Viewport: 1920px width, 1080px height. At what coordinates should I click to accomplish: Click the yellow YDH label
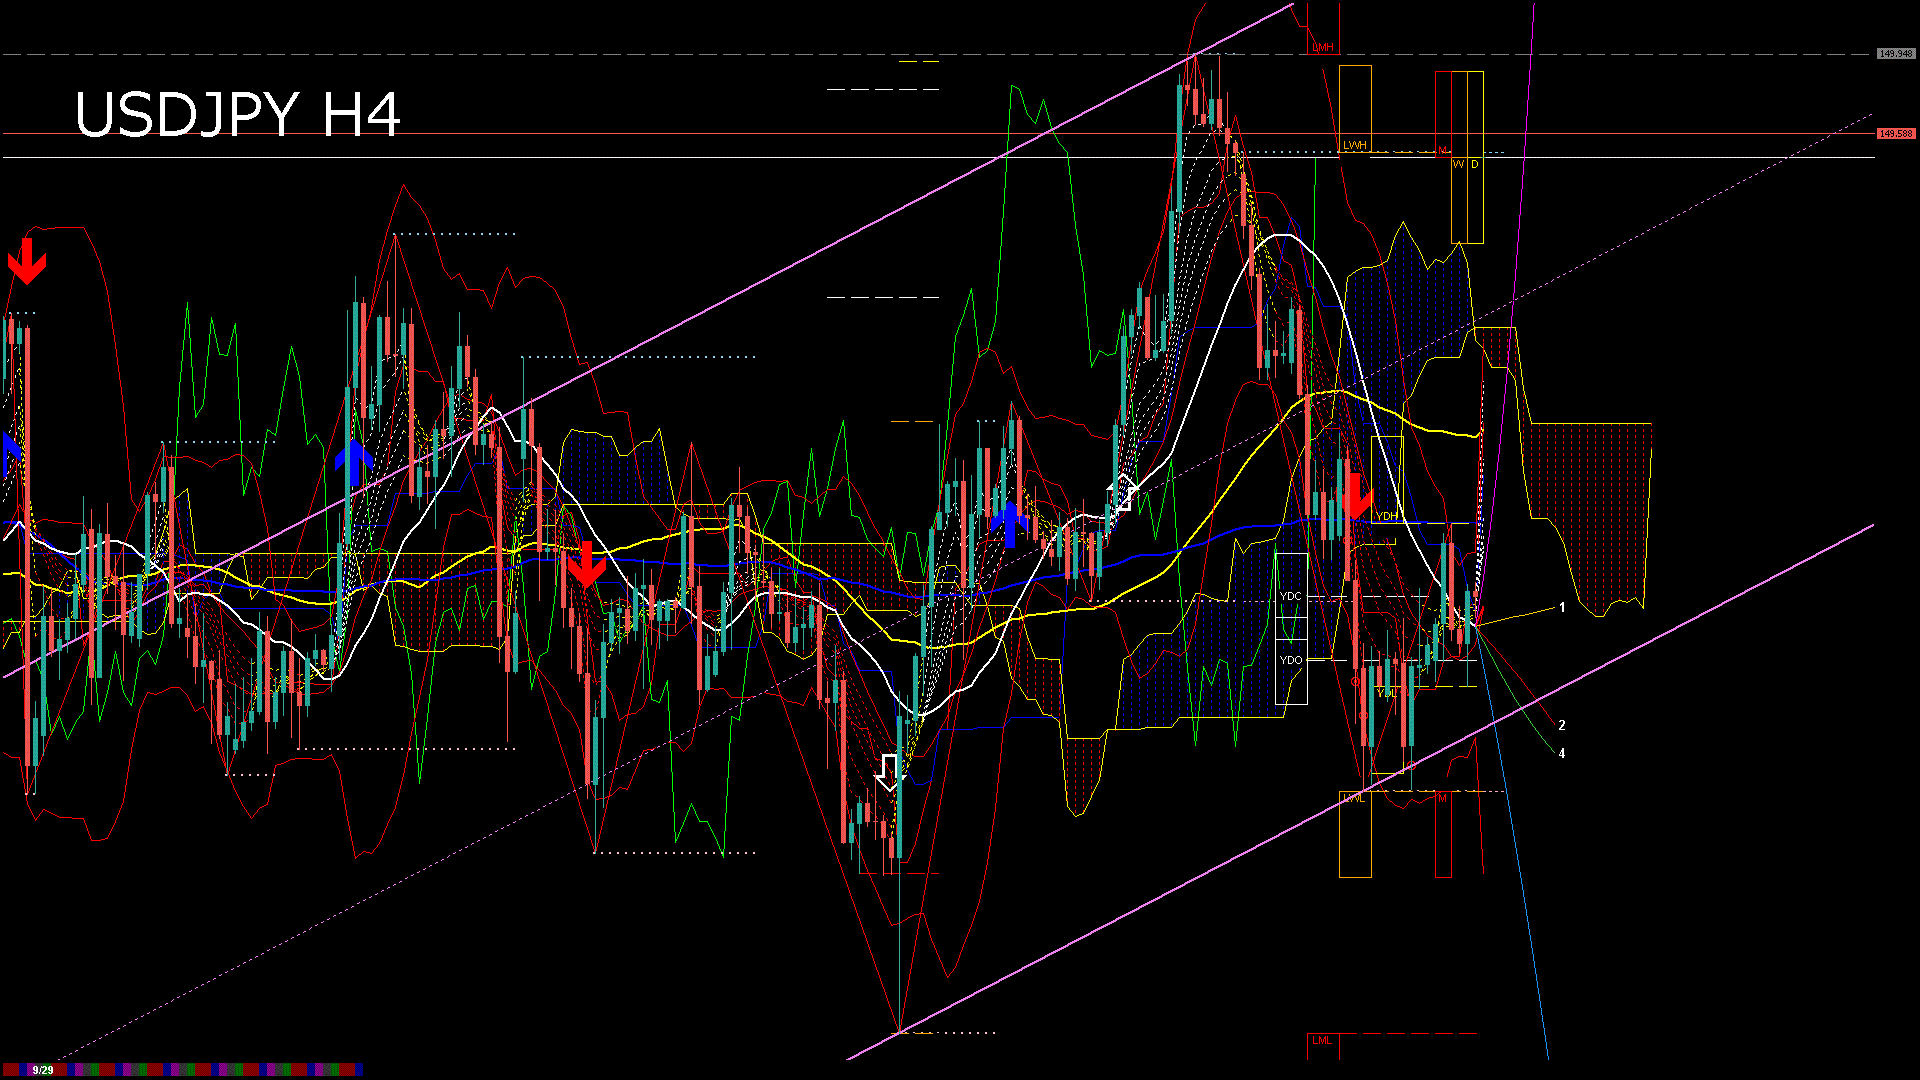[x=1386, y=517]
